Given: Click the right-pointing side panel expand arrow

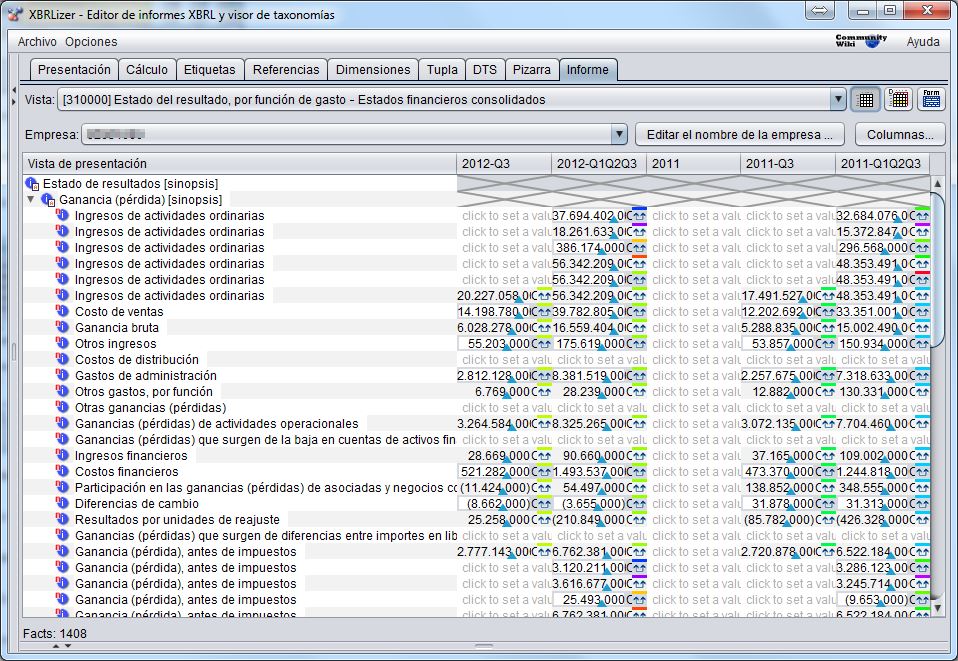Looking at the screenshot, I should coord(14,101).
